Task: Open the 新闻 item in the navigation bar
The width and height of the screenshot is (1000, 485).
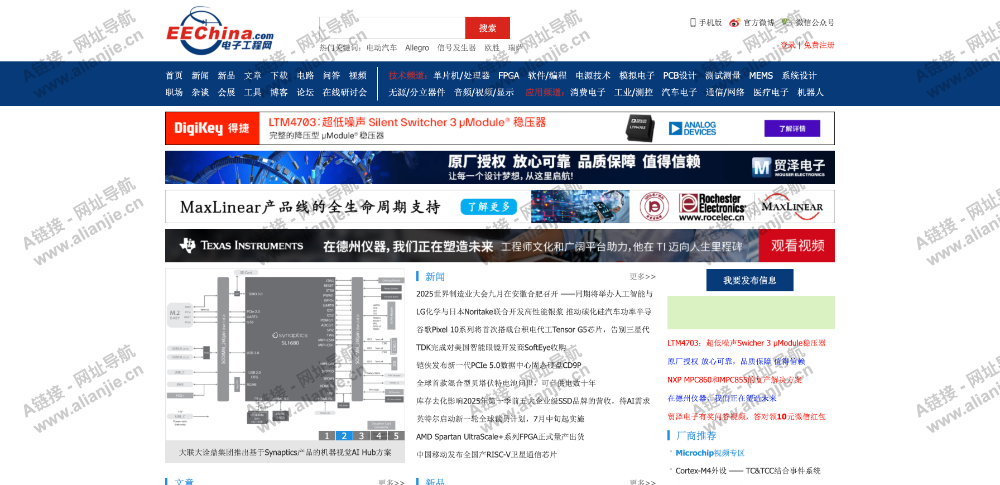Action: tap(200, 75)
